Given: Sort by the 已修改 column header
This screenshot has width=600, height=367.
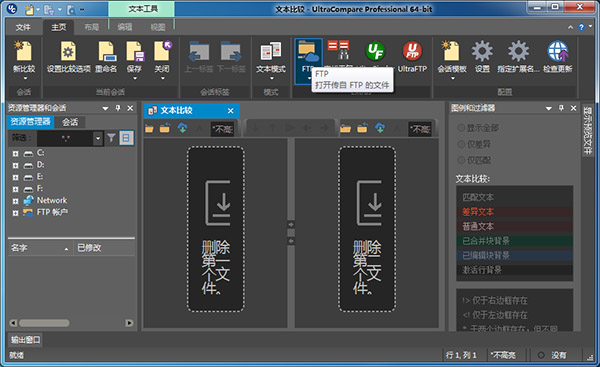Looking at the screenshot, I should coord(104,248).
